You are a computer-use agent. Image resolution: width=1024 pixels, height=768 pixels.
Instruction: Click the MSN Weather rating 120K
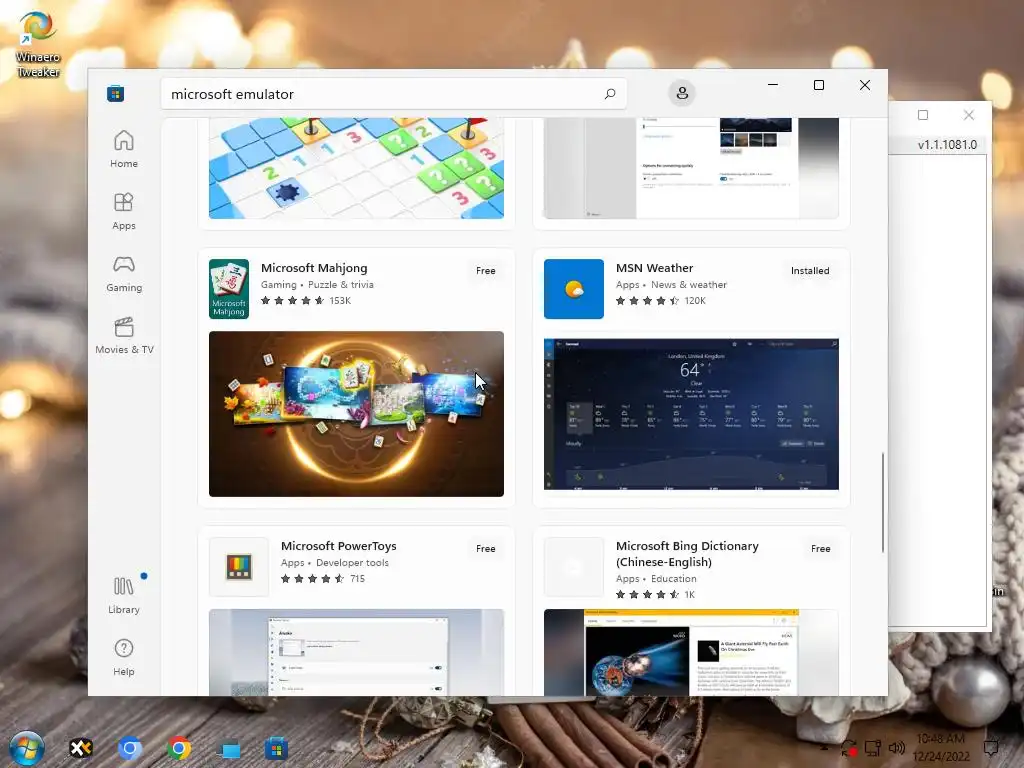tap(661, 300)
